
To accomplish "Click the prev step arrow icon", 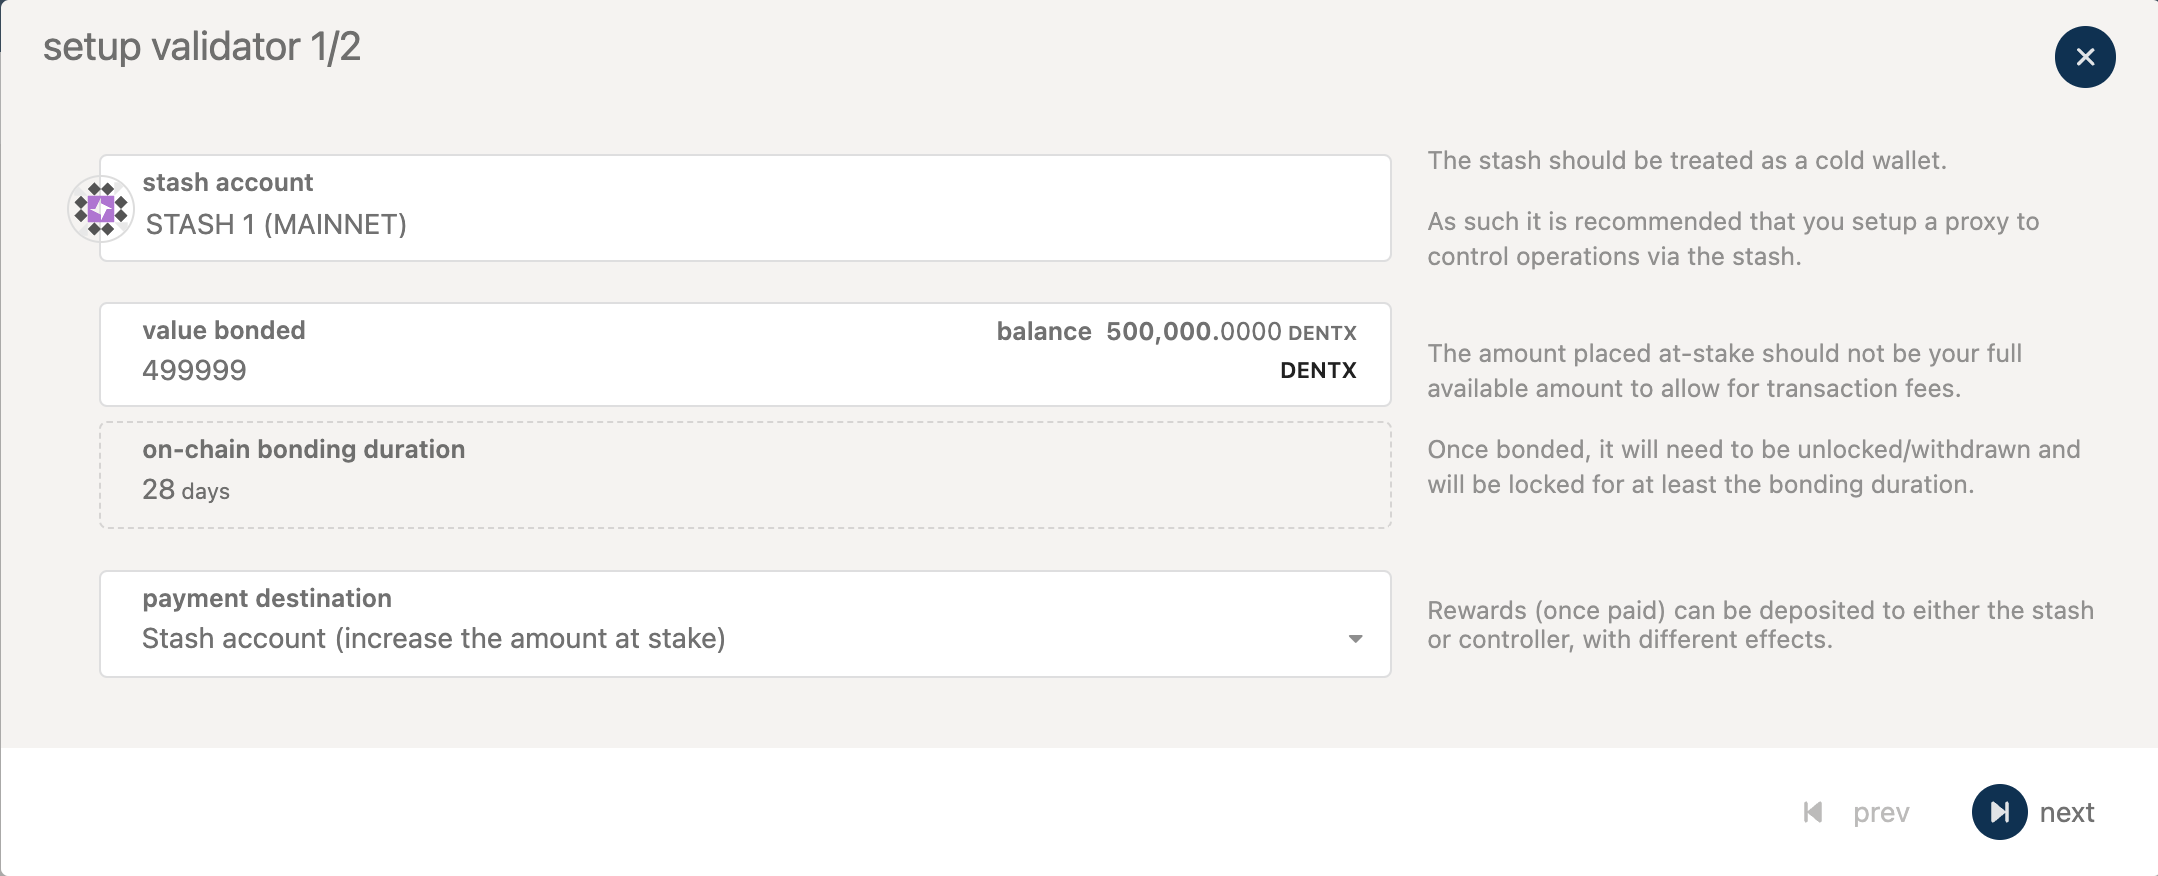I will (x=1813, y=812).
